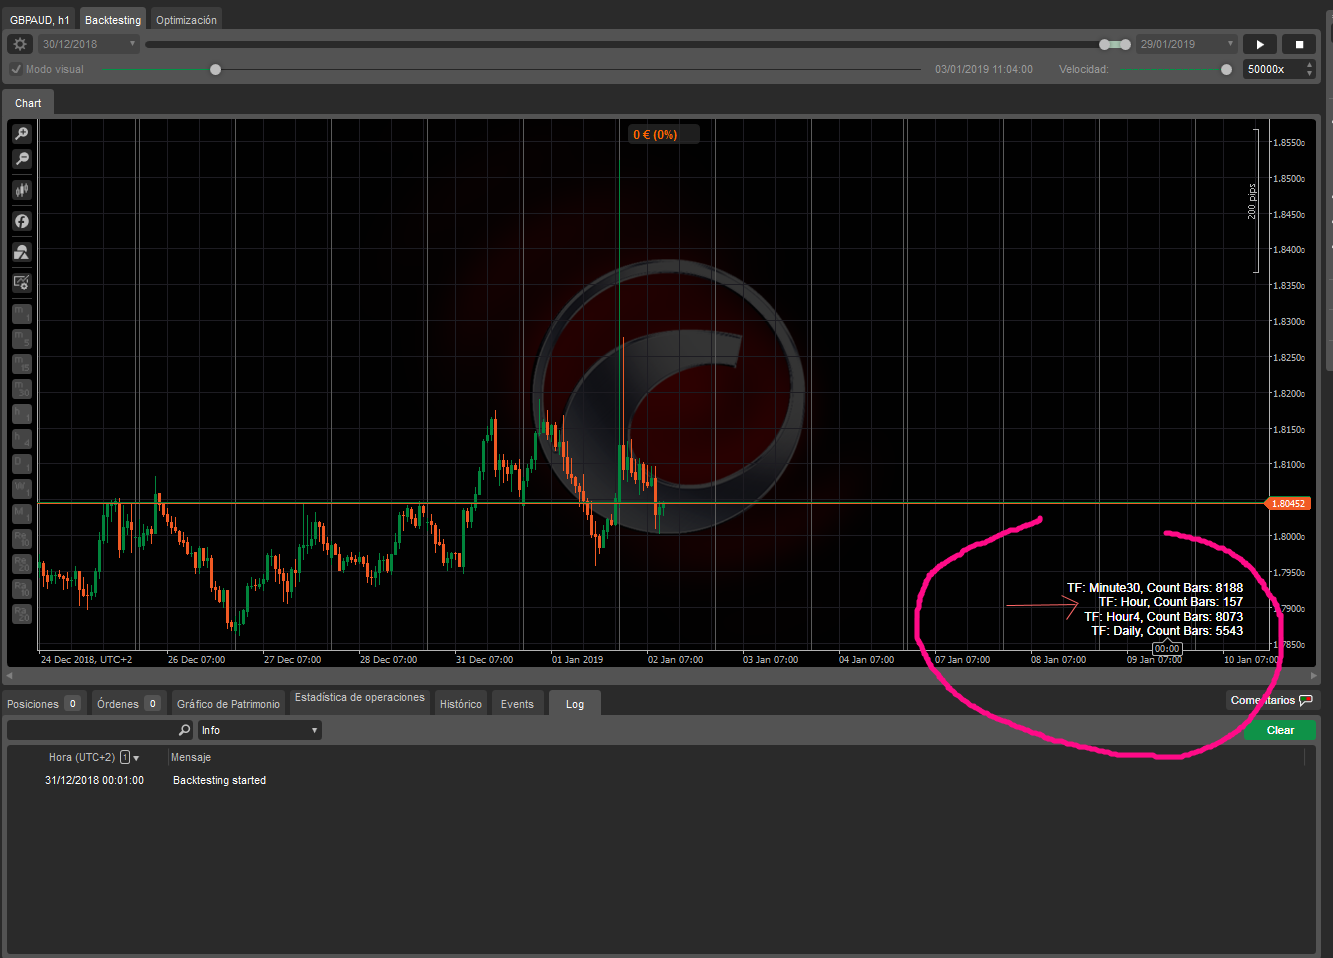
Task: Open the Events tab
Action: 517,704
